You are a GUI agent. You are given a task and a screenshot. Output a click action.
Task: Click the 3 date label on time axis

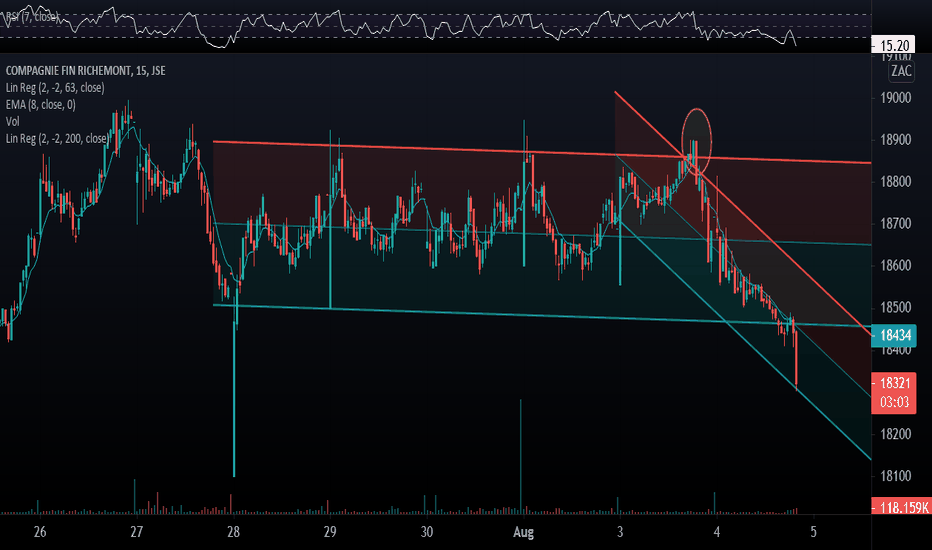tap(620, 532)
